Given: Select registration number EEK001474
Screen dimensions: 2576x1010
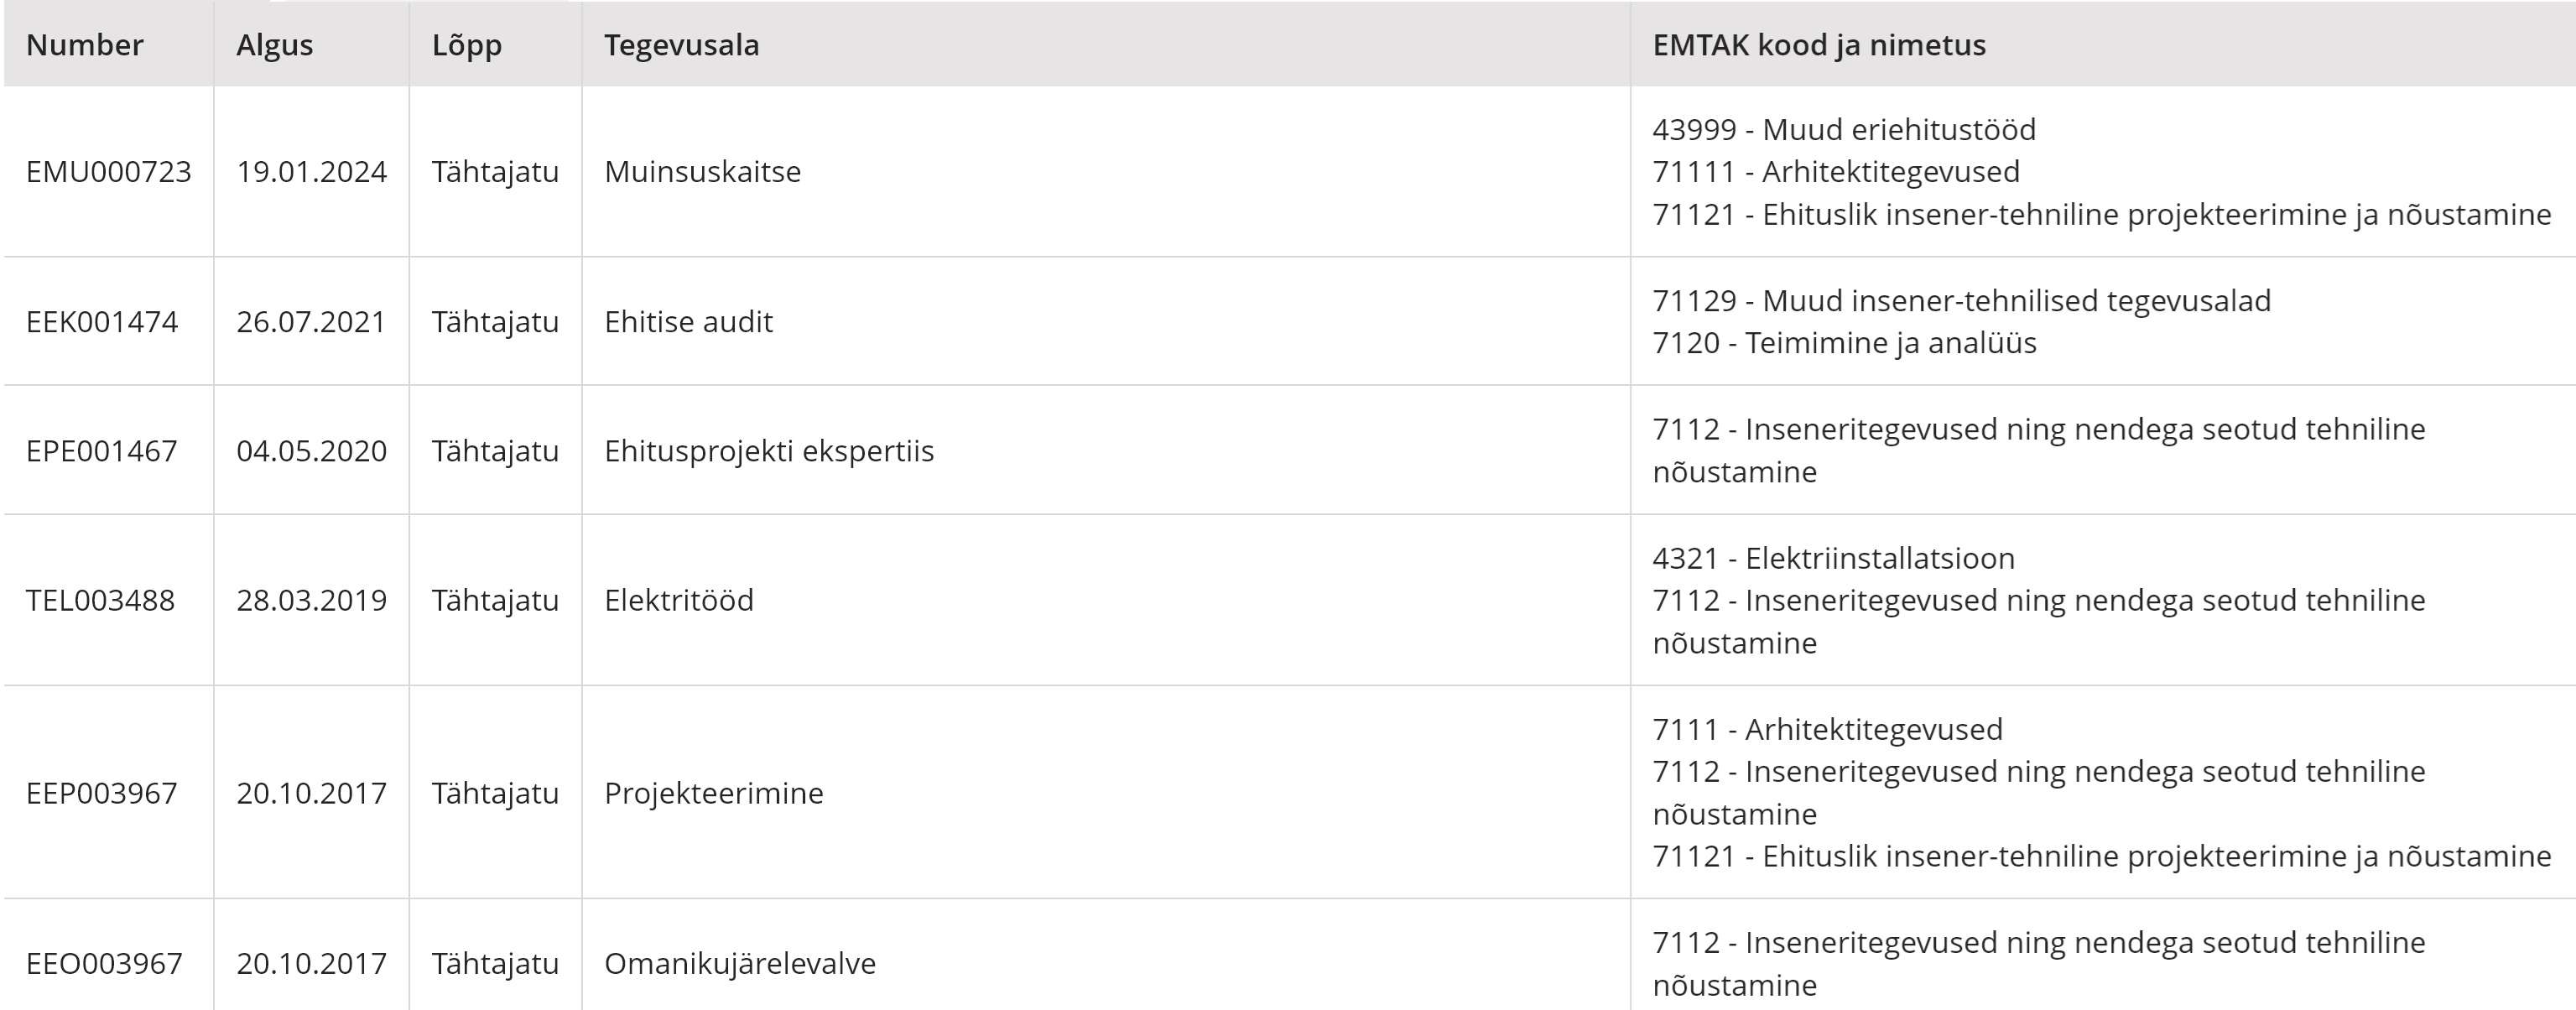Looking at the screenshot, I should [102, 322].
